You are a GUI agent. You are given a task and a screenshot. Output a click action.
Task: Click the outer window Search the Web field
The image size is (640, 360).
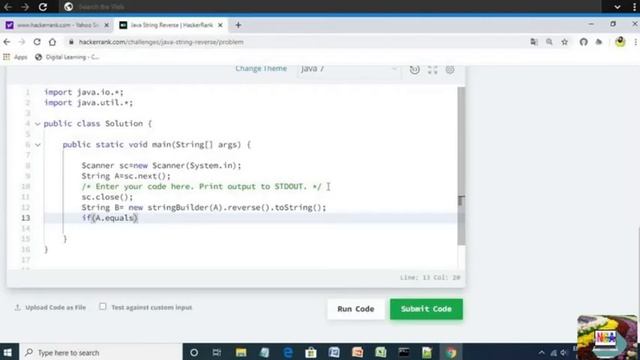(x=331, y=7)
